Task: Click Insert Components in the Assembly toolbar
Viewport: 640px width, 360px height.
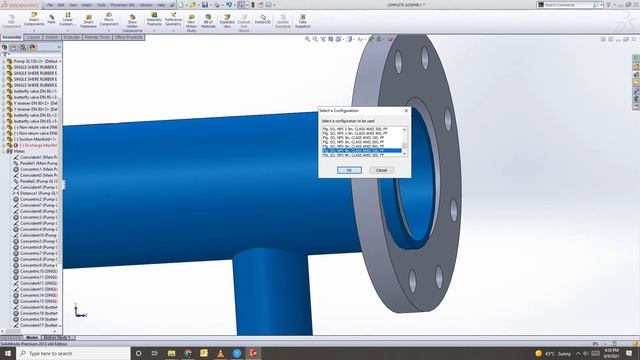Action: click(34, 19)
